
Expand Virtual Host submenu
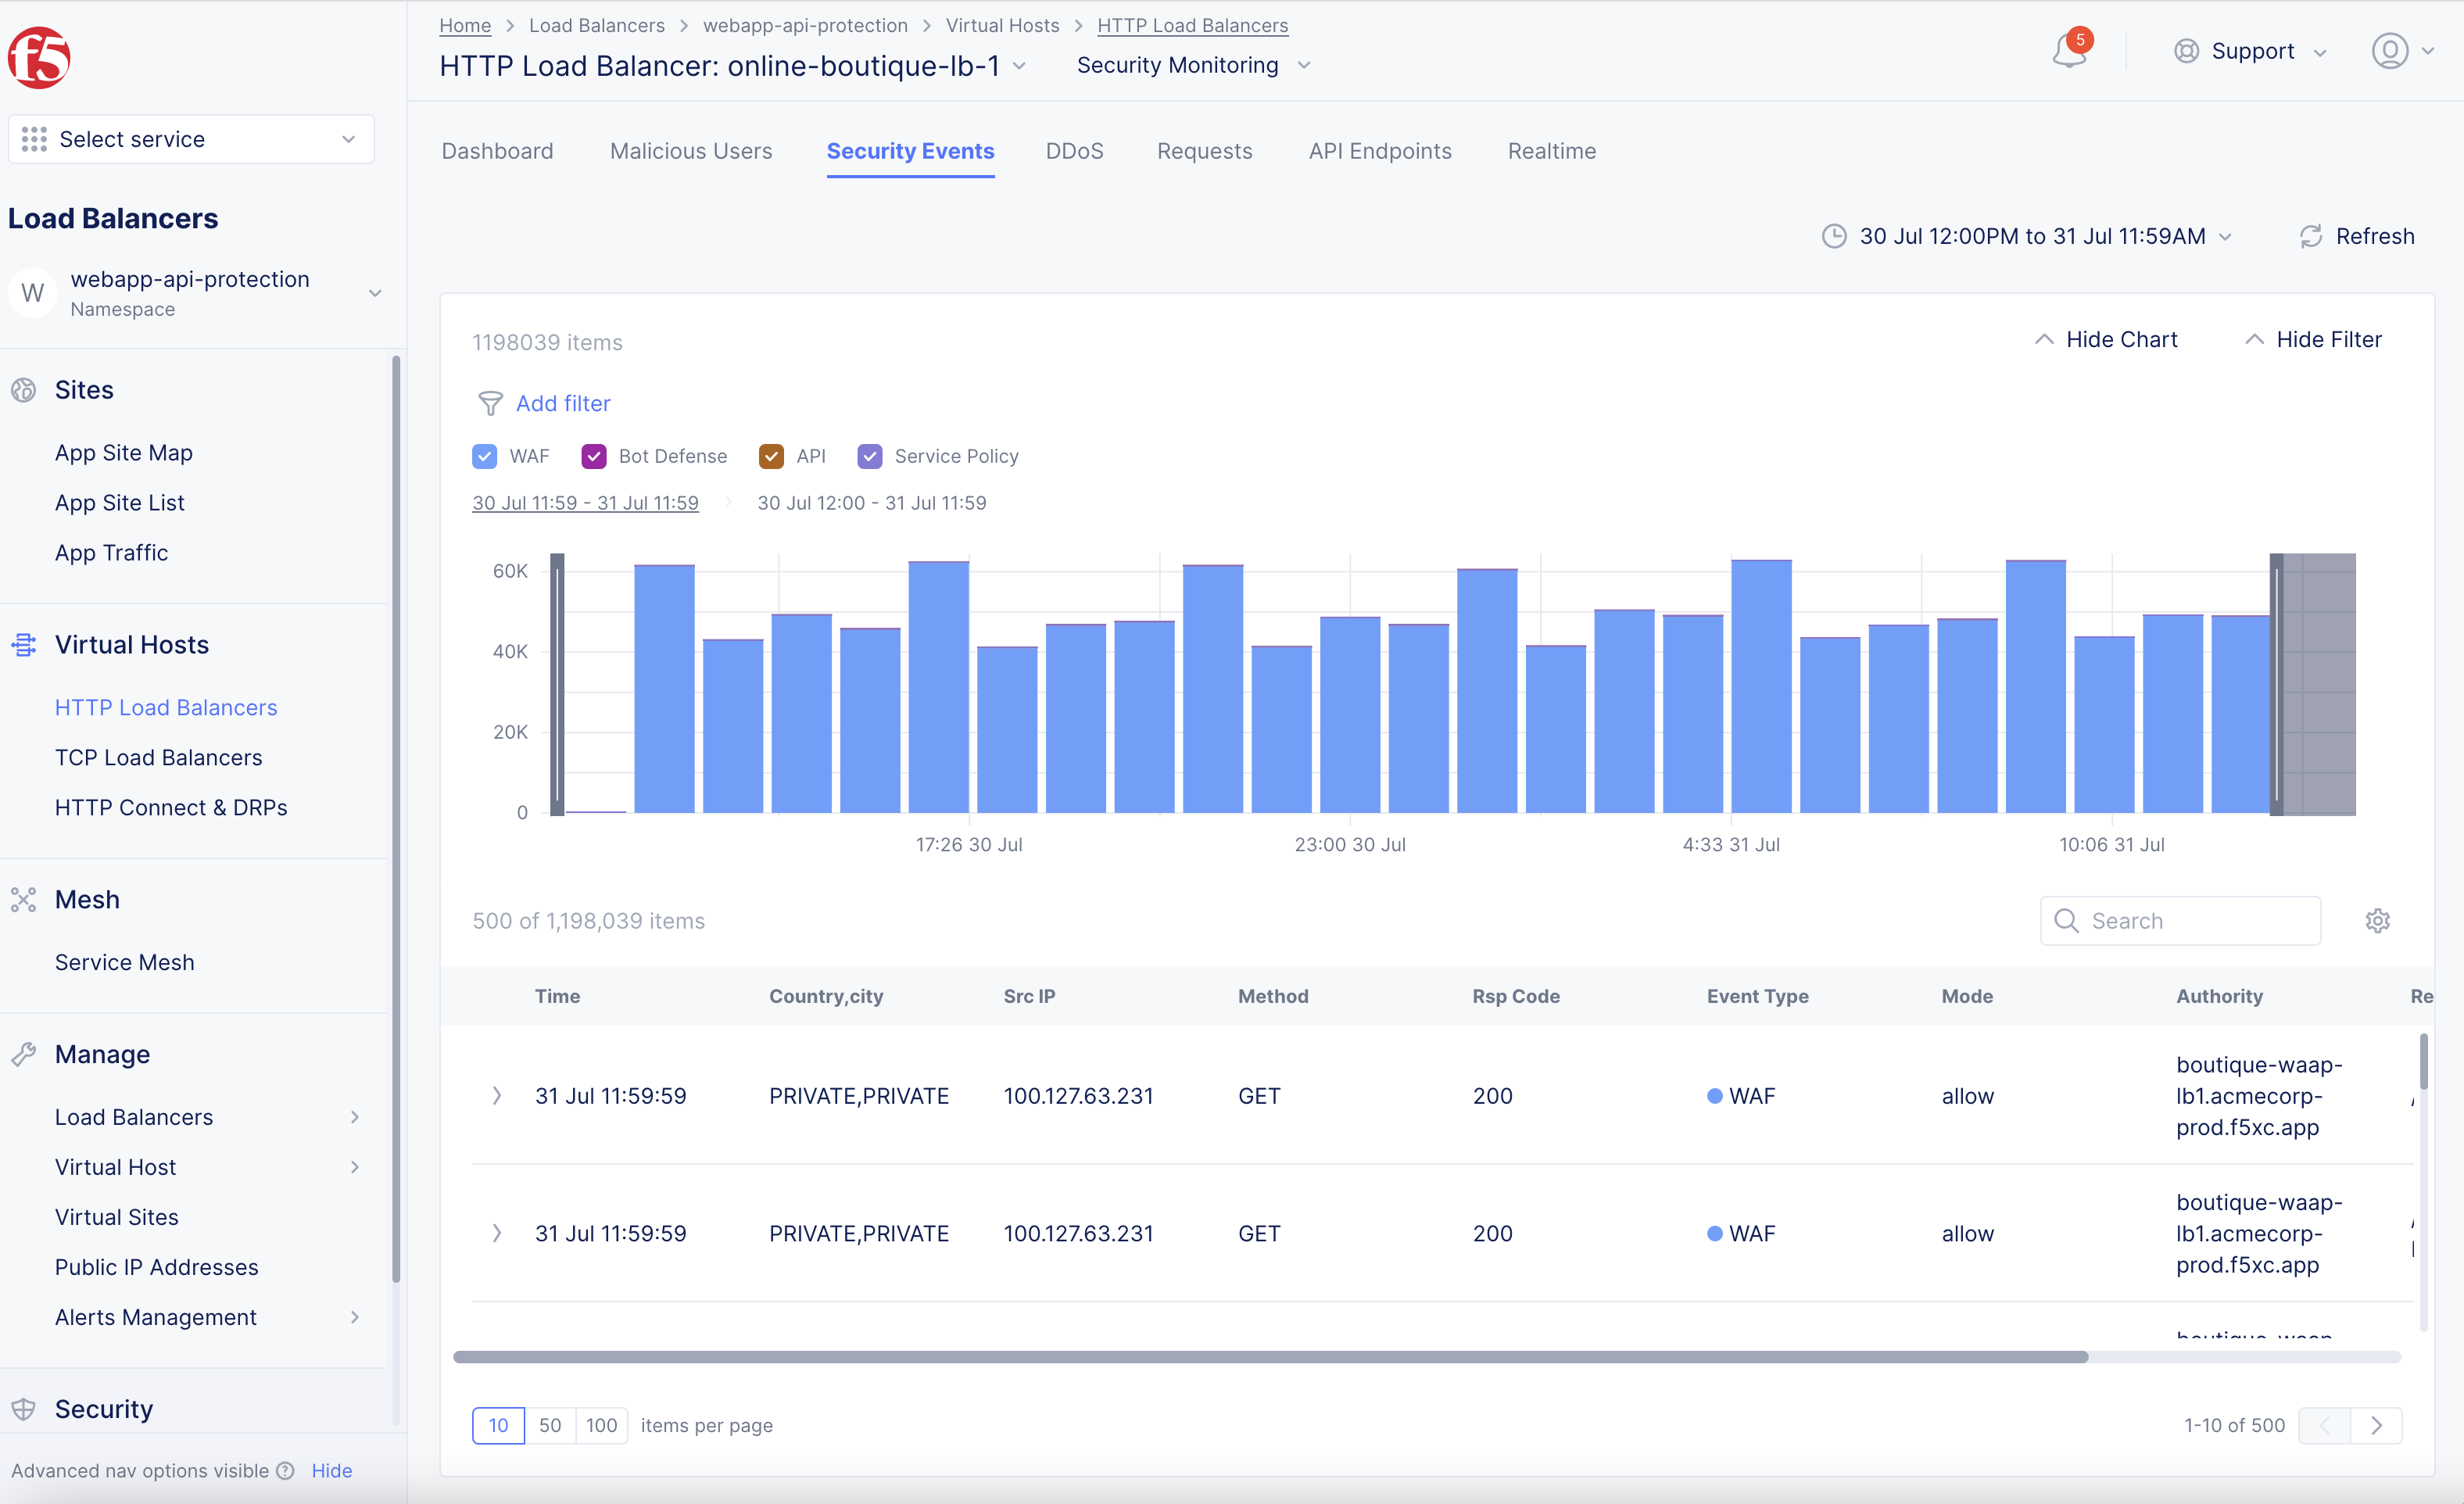pos(355,1167)
